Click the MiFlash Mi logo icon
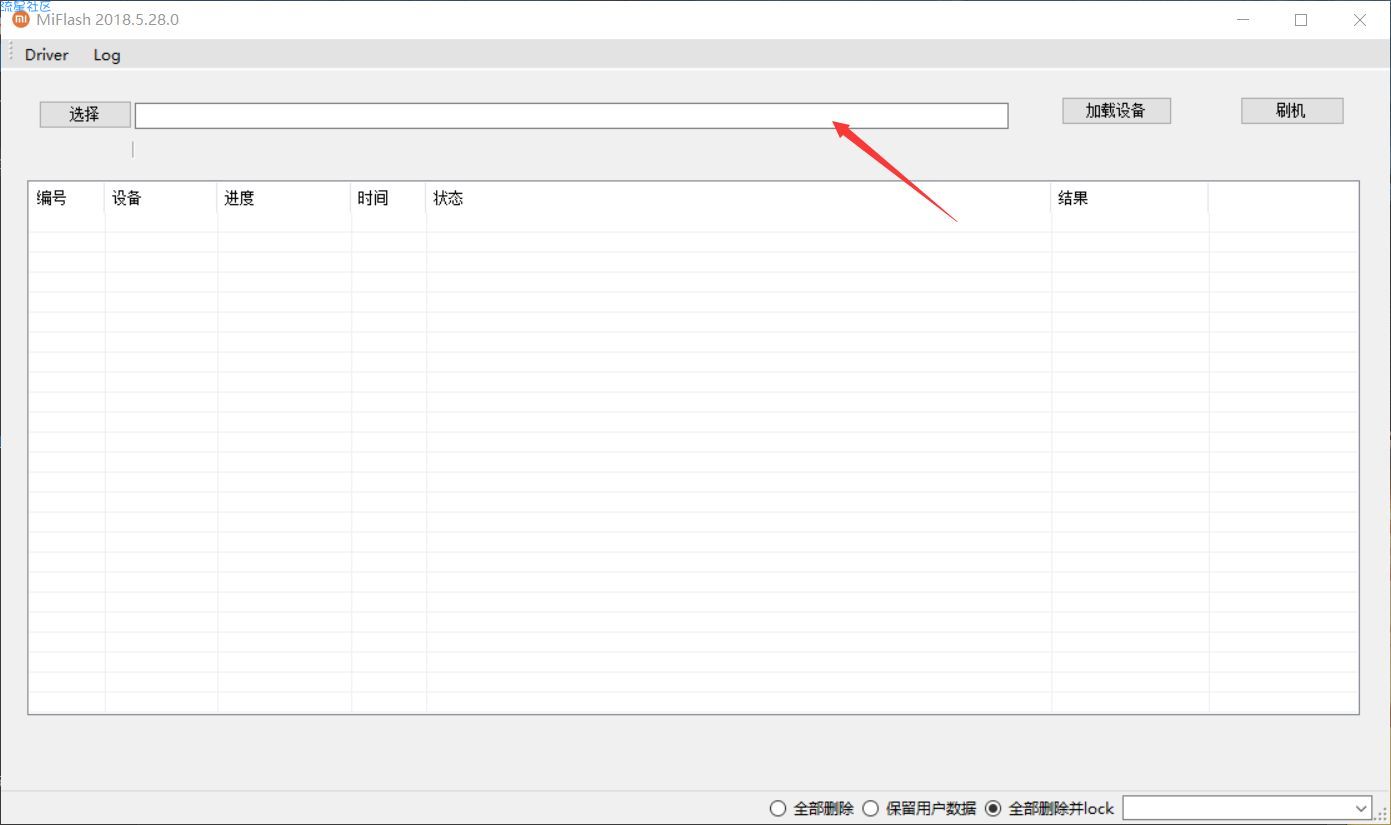 point(20,19)
